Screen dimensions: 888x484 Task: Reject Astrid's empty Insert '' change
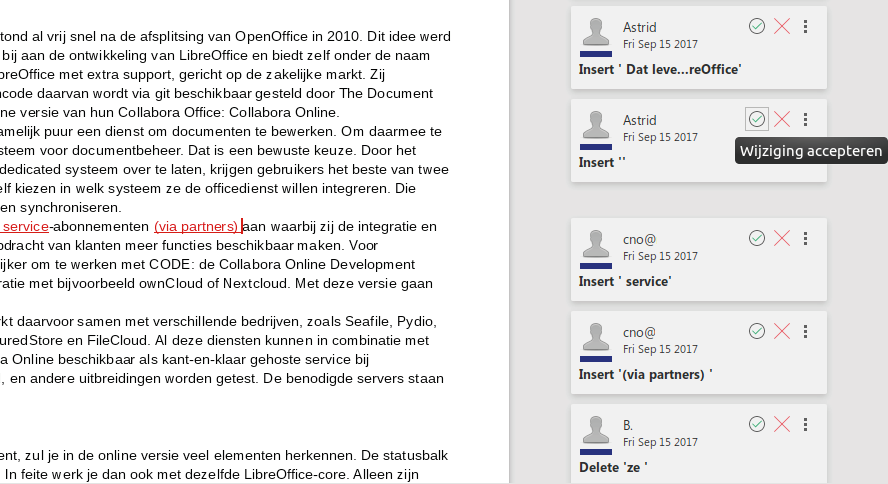click(x=782, y=119)
